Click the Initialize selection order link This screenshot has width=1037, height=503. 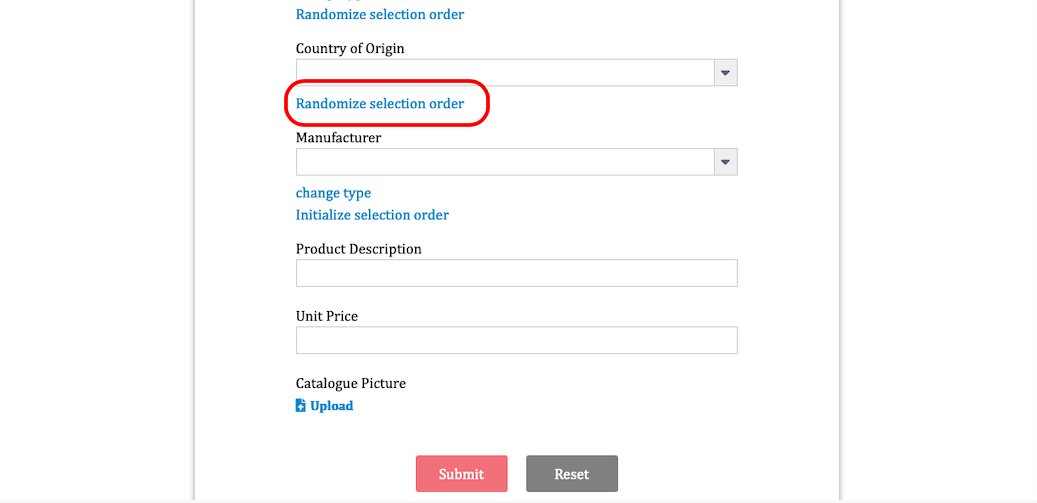372,215
